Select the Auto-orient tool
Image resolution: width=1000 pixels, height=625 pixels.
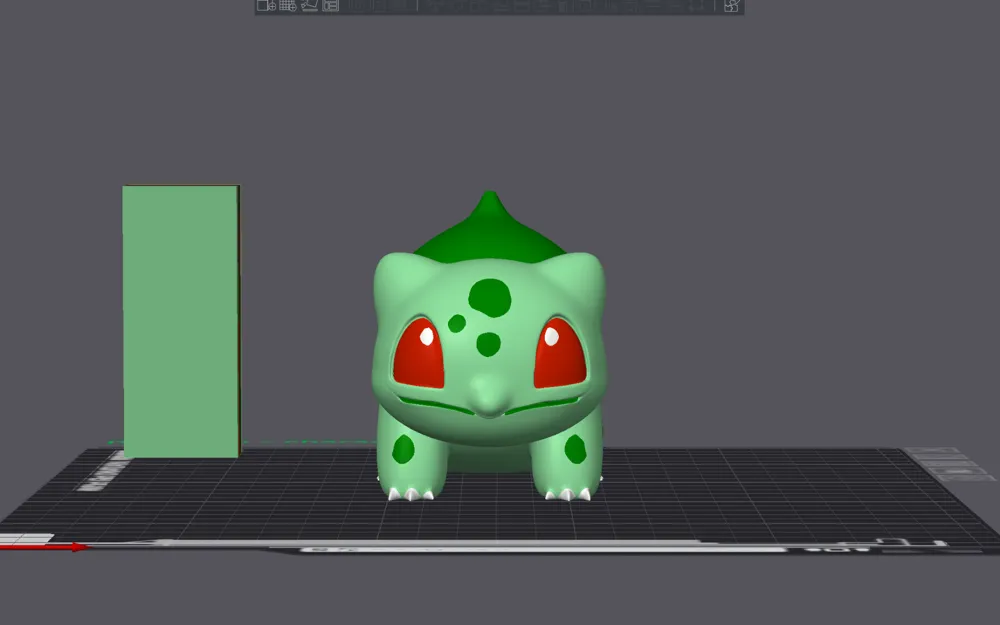click(x=308, y=8)
